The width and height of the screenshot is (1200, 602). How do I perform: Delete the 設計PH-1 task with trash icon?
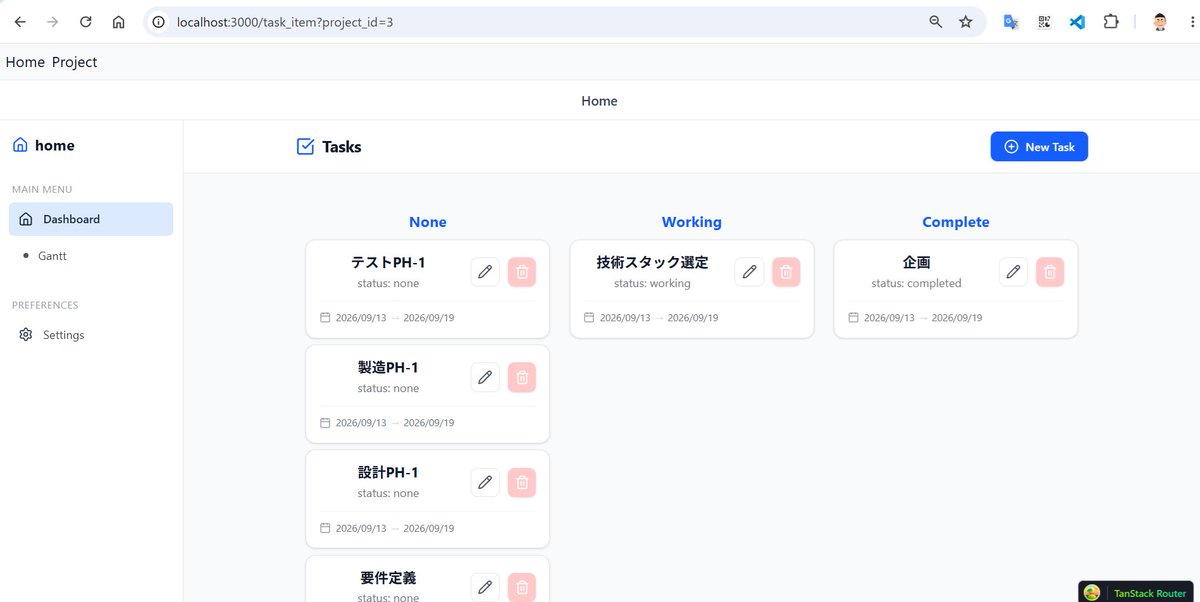tap(522, 482)
